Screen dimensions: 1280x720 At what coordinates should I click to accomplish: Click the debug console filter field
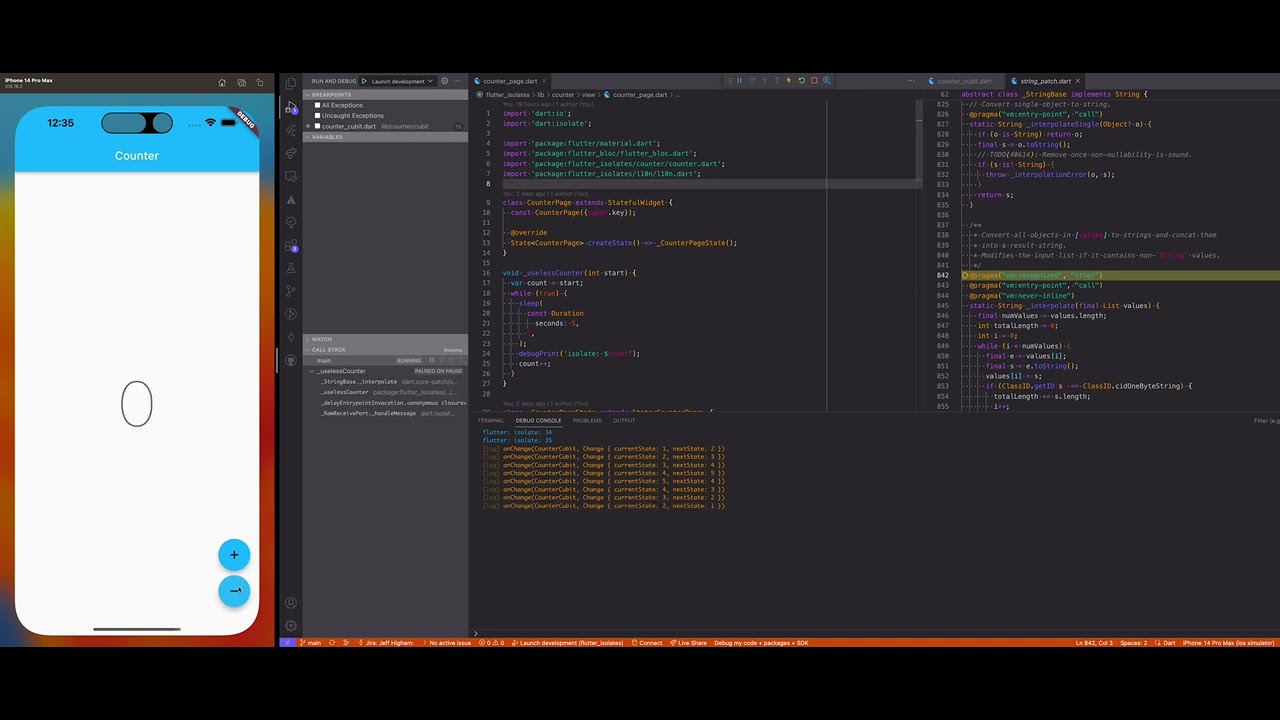(x=1266, y=420)
